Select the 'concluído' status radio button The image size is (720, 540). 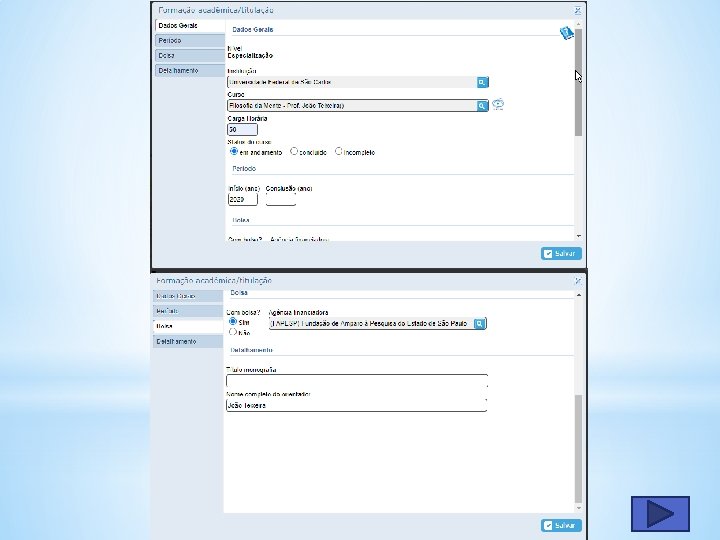[294, 151]
